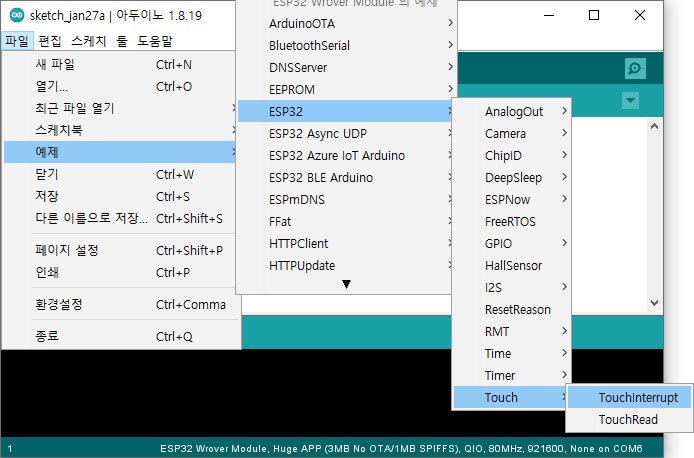
Task: Open the Serial Monitor magnifier icon
Action: (x=635, y=69)
